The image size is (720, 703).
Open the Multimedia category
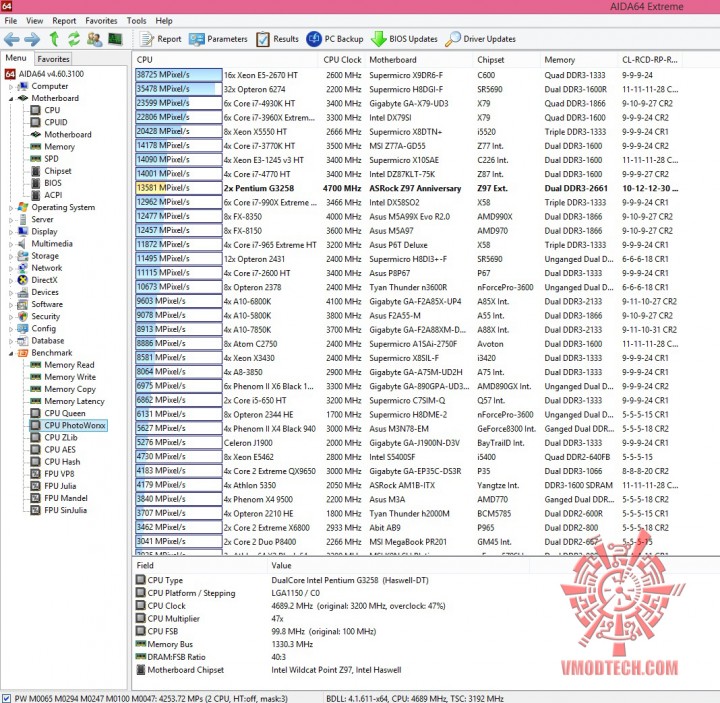tap(45, 244)
